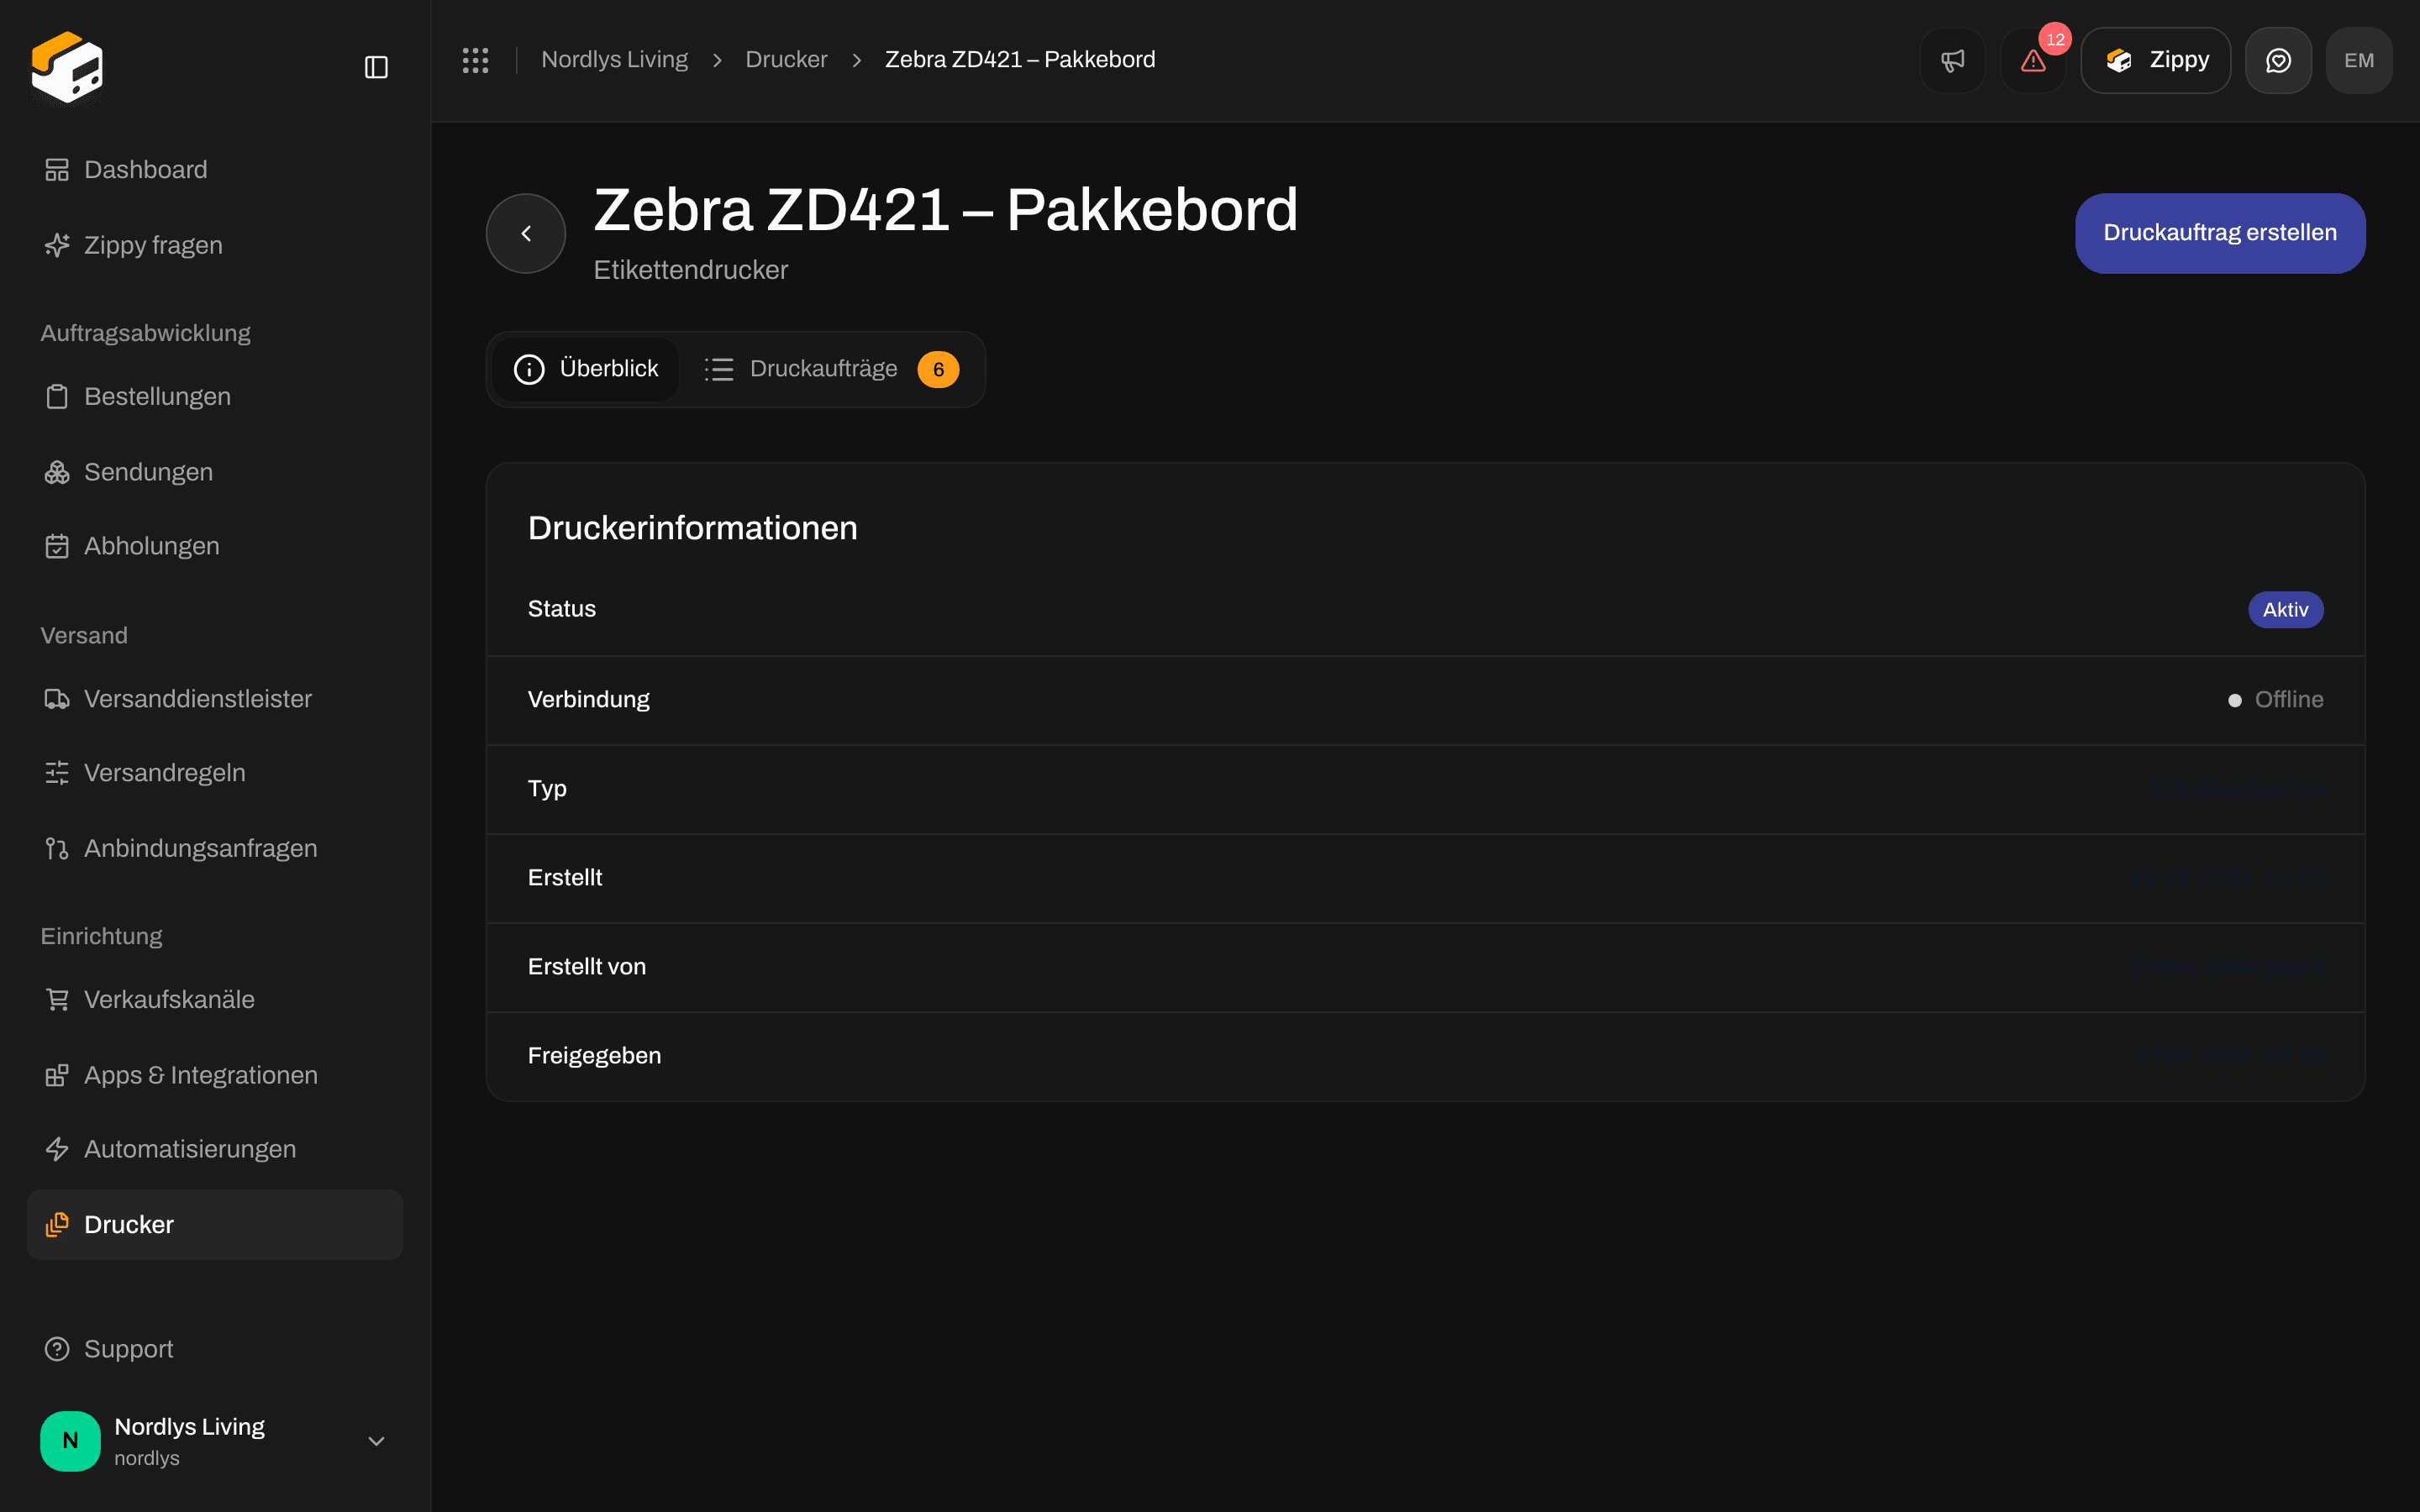
Task: Go back using the arrow button
Action: (x=526, y=233)
